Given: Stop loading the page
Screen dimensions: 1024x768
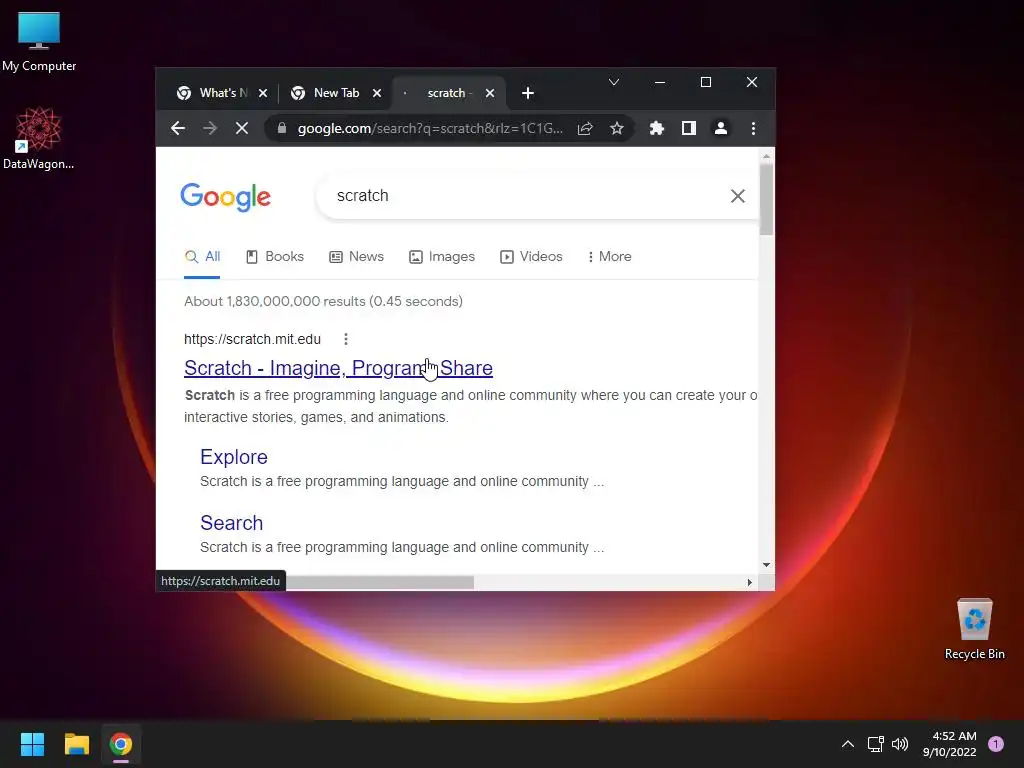Looking at the screenshot, I should (242, 128).
